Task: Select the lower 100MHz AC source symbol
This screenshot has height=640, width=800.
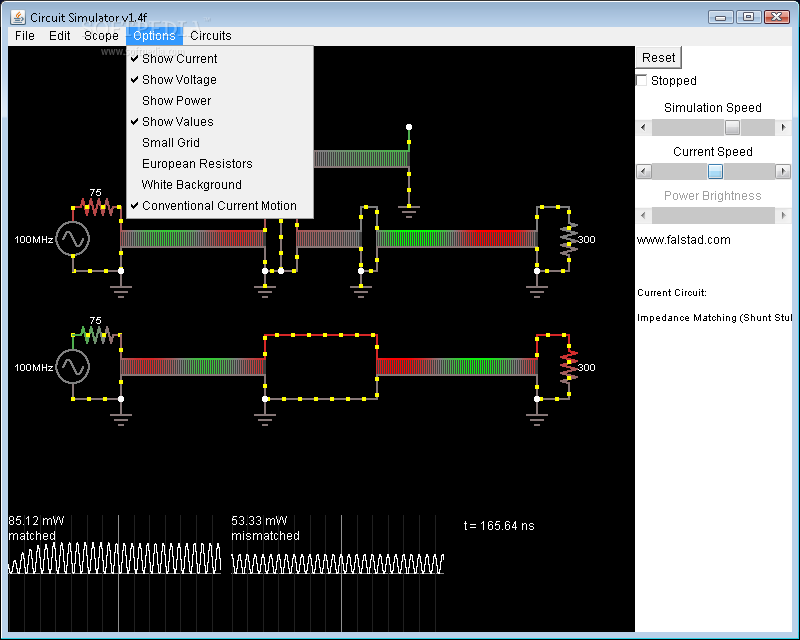Action: click(x=73, y=366)
